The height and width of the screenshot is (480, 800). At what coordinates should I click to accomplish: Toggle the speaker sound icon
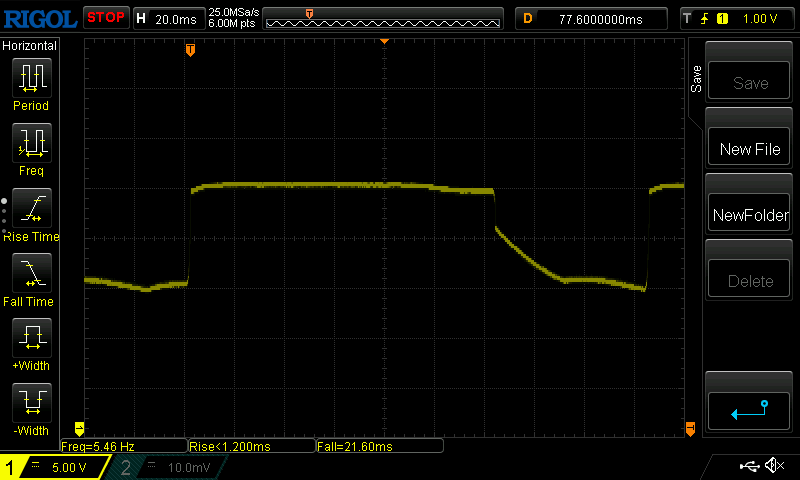tap(773, 466)
